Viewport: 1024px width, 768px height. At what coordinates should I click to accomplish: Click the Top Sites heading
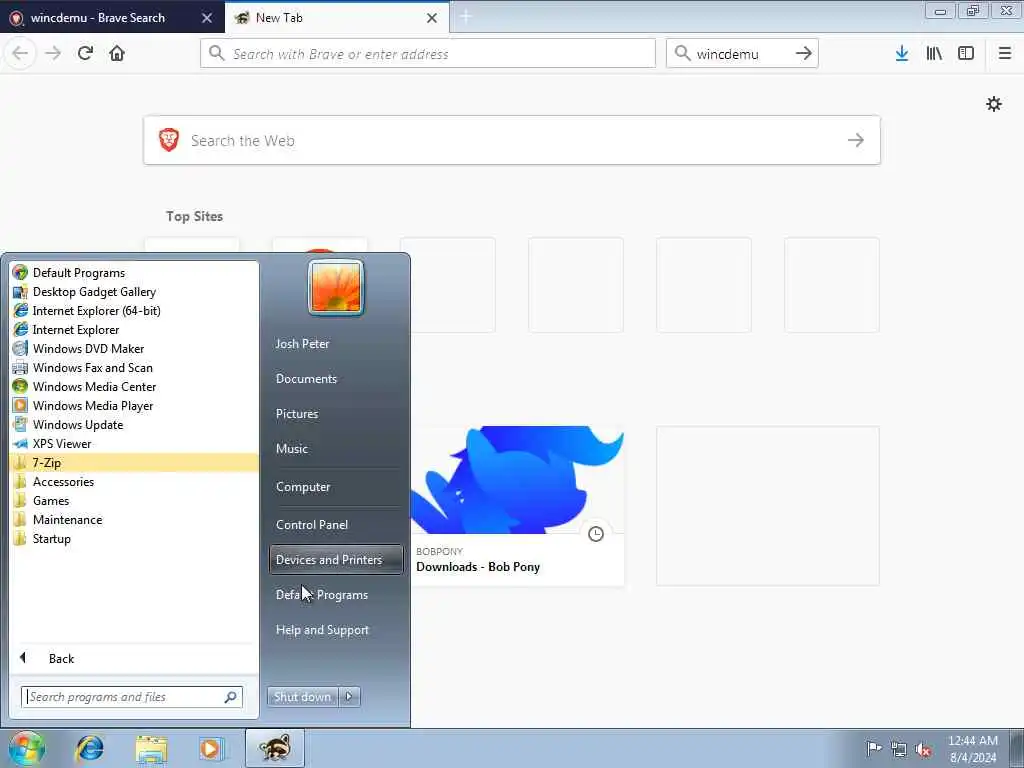[194, 216]
